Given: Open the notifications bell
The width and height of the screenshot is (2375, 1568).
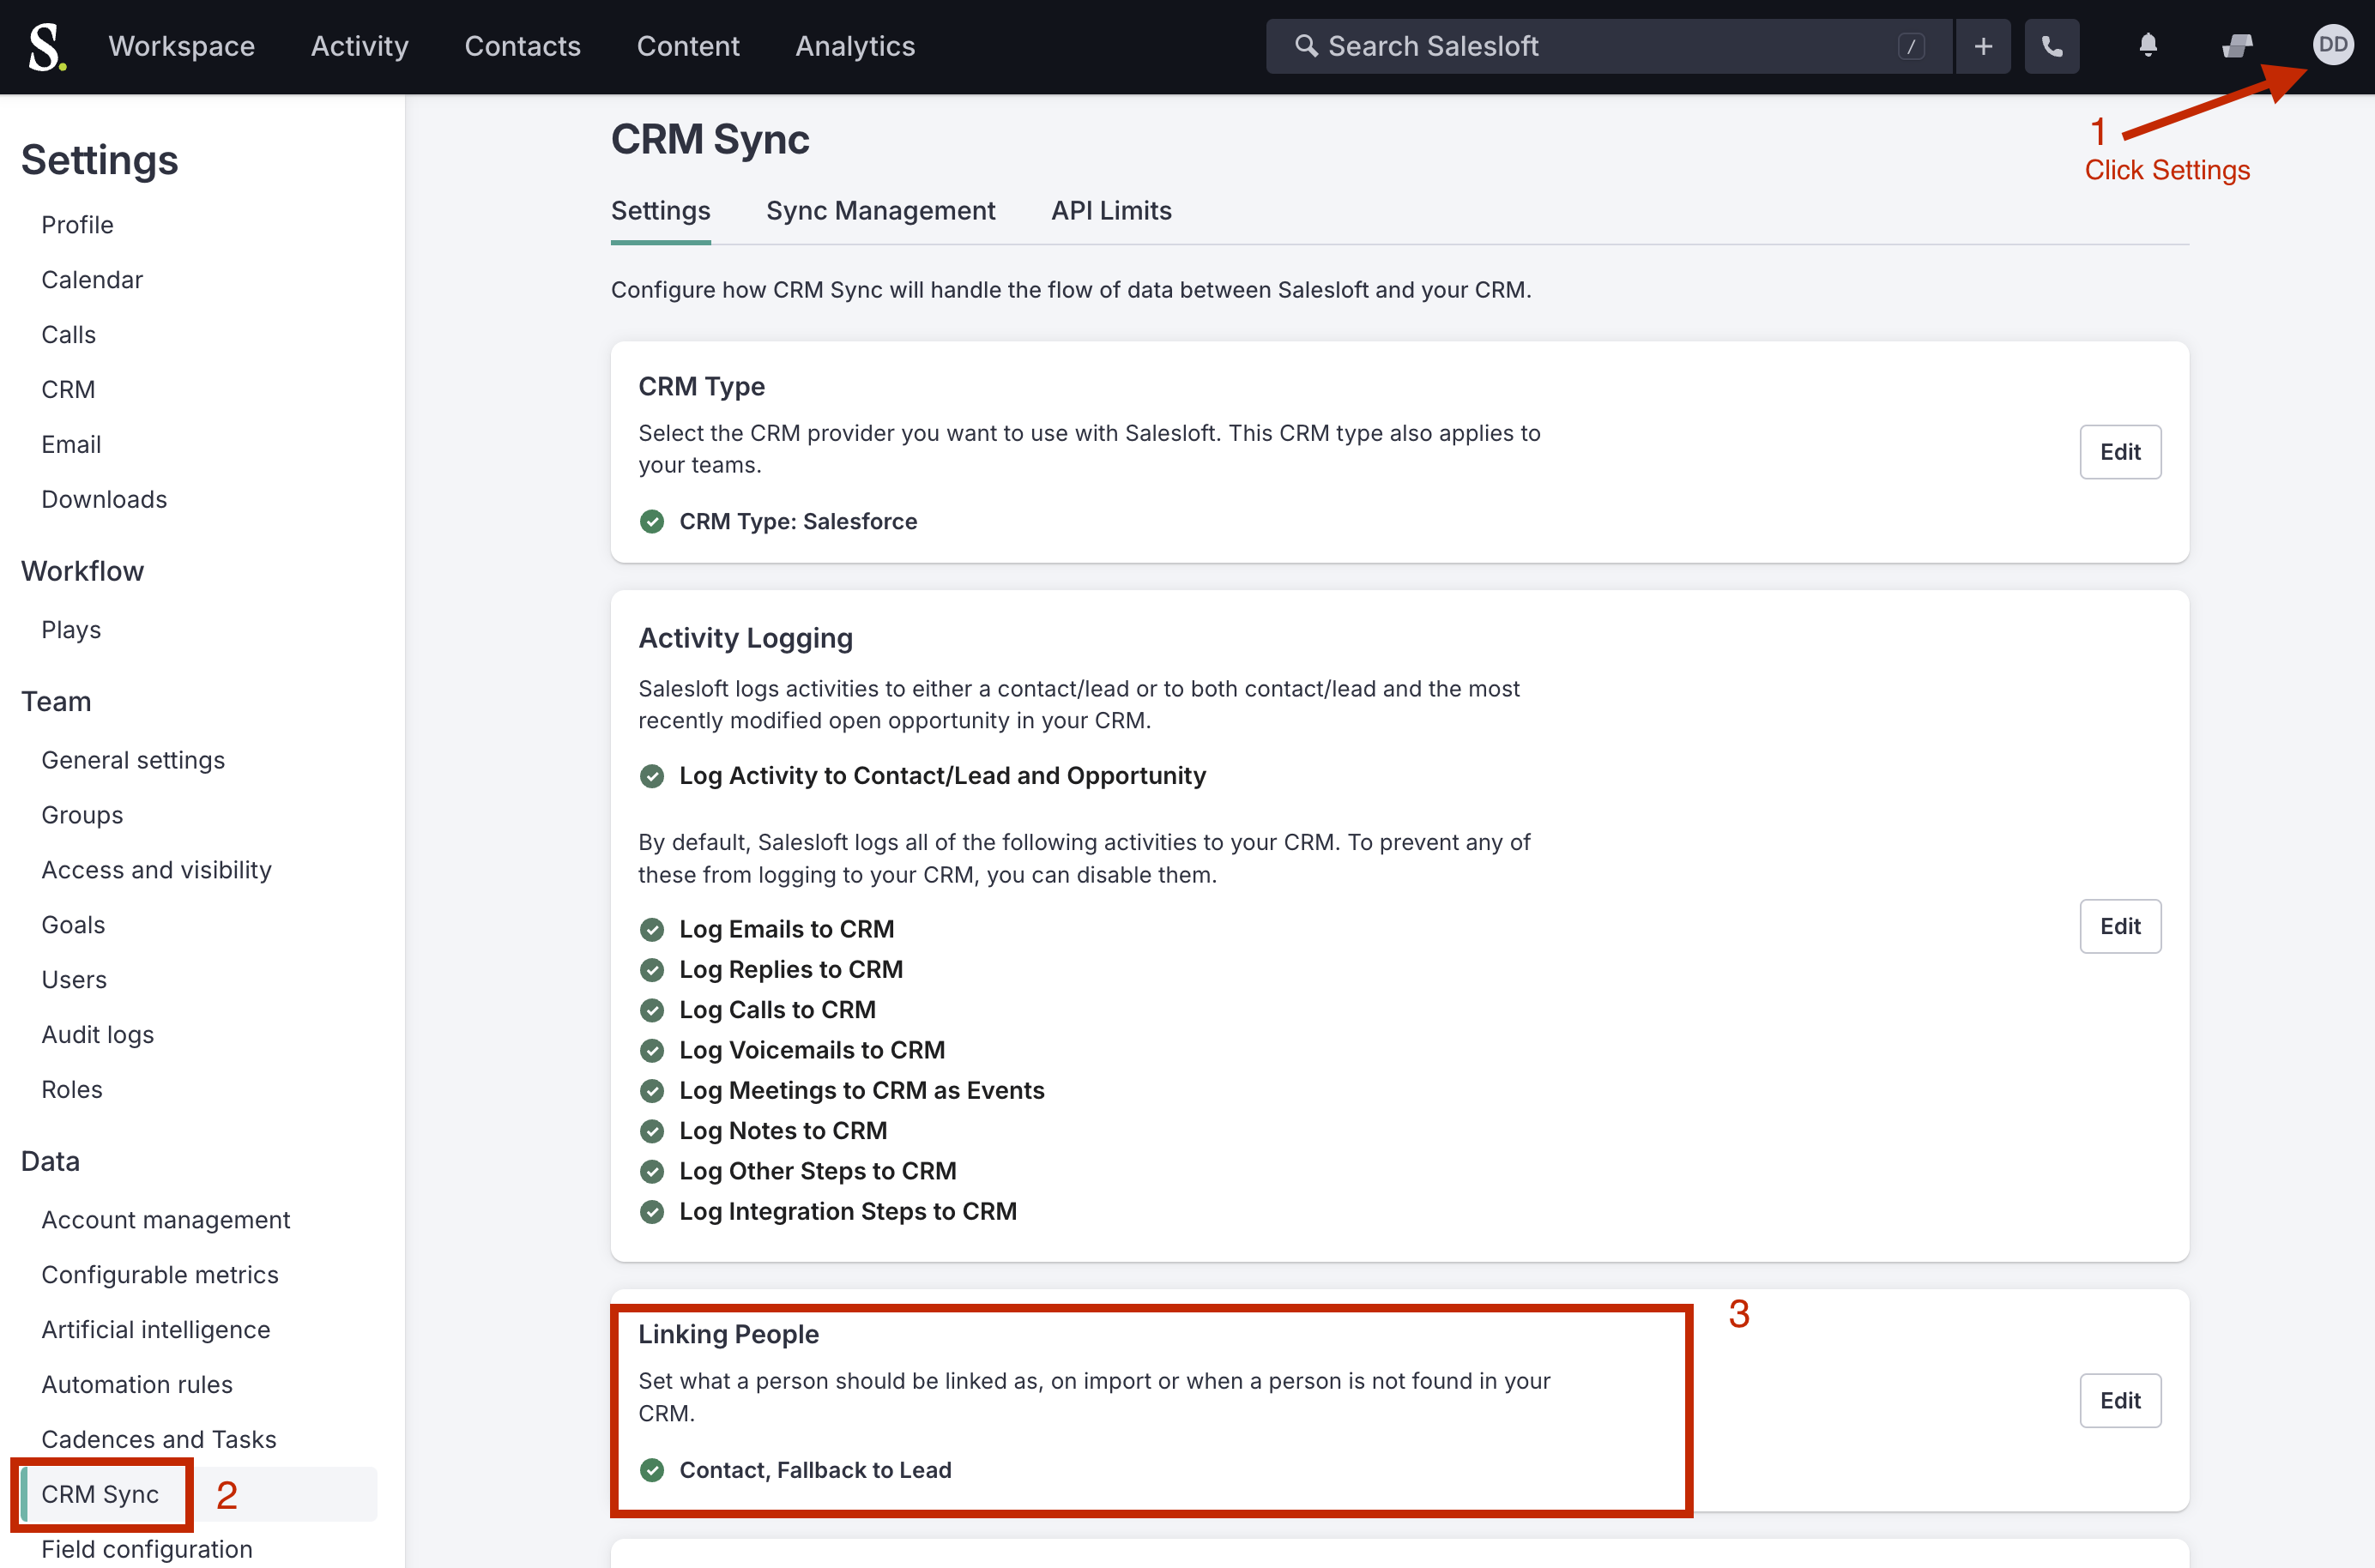Looking at the screenshot, I should coord(2148,45).
